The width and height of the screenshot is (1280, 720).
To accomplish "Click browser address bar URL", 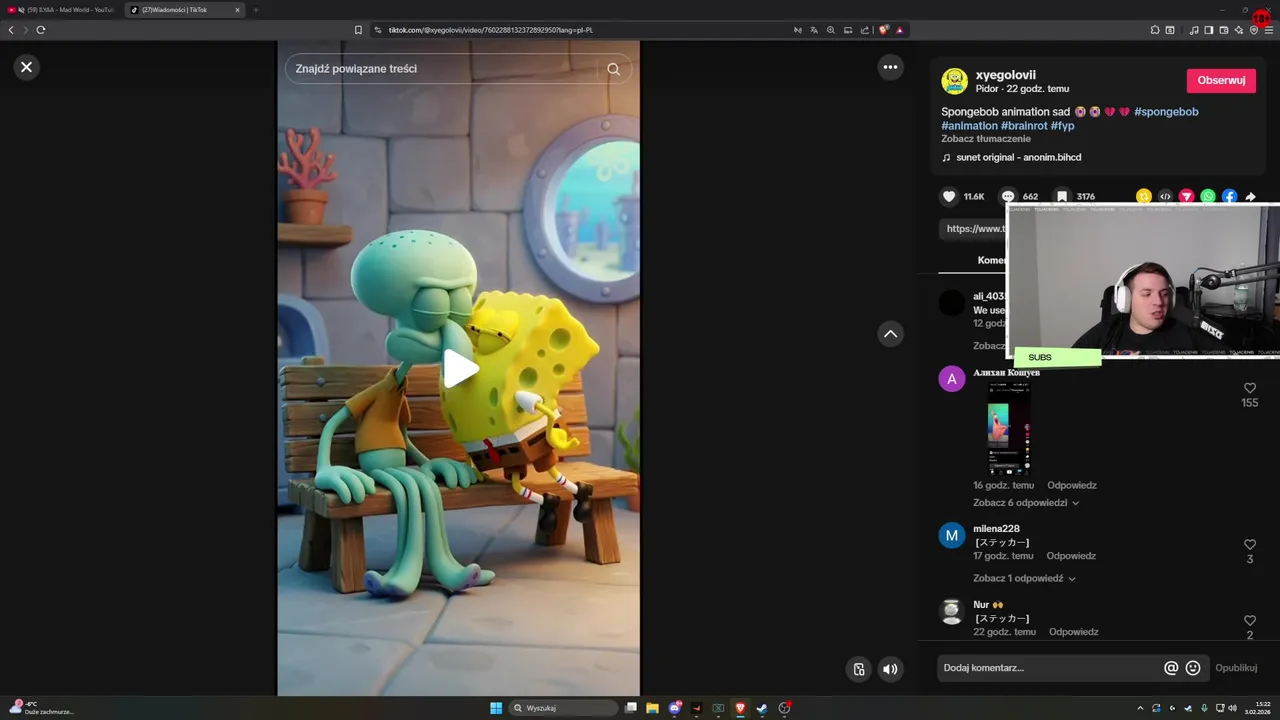I will tap(491, 30).
